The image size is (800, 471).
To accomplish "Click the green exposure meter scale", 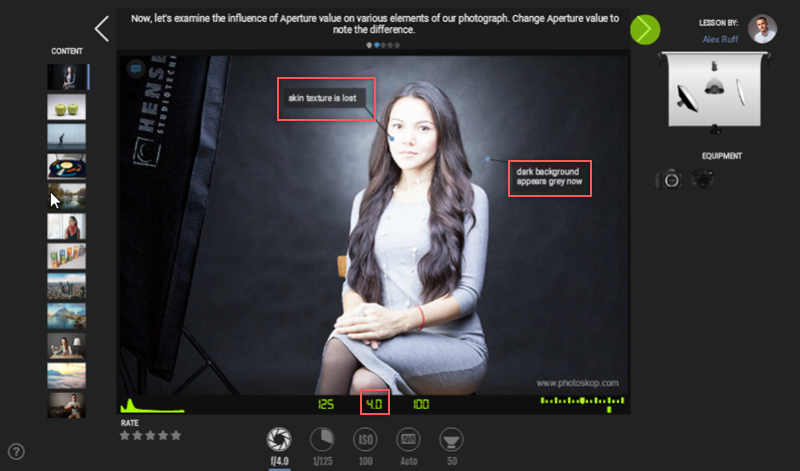I will [x=582, y=404].
